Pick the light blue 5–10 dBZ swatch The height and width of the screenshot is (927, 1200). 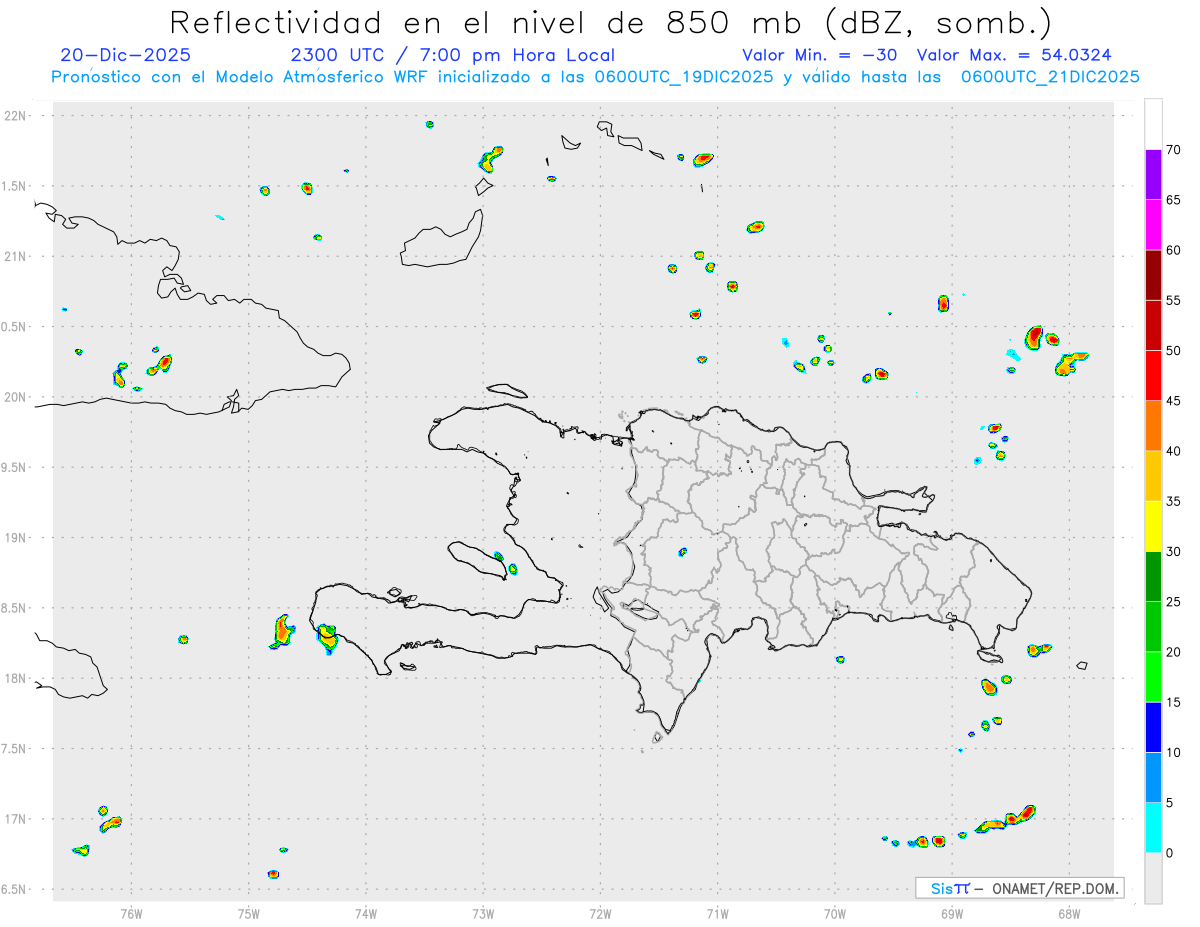coord(1153,777)
